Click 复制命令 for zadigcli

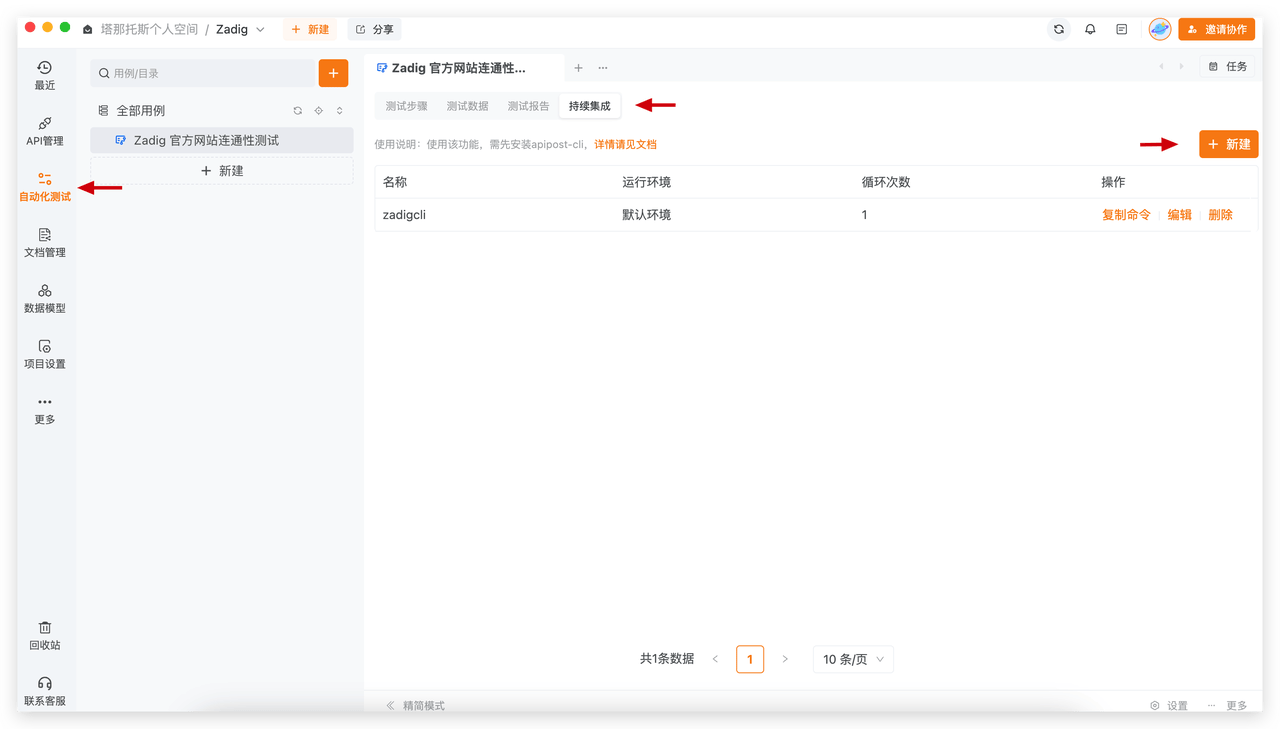(1126, 215)
